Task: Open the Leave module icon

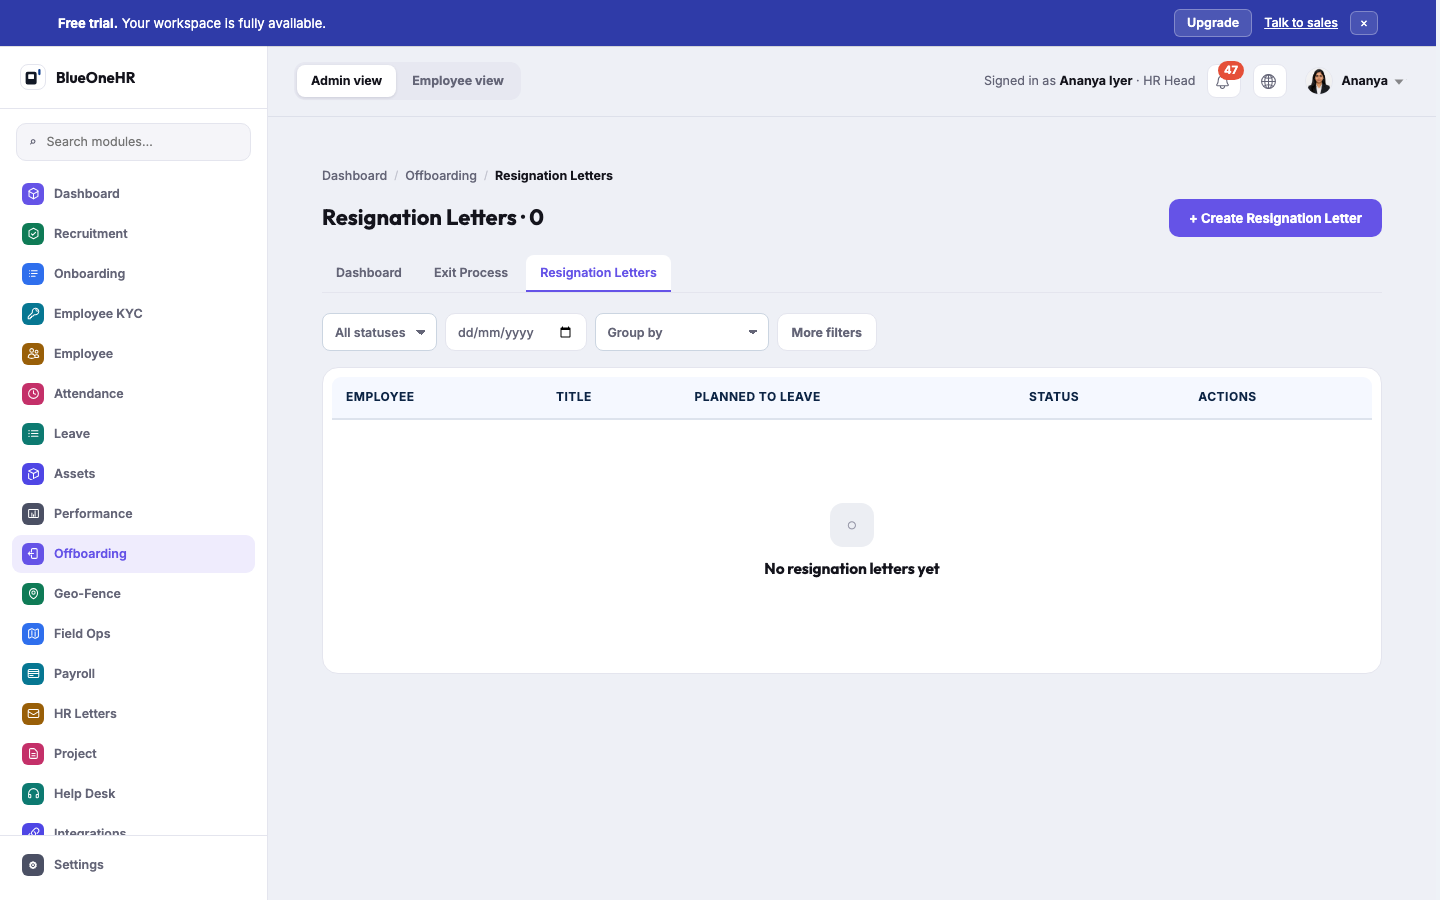Action: point(33,433)
